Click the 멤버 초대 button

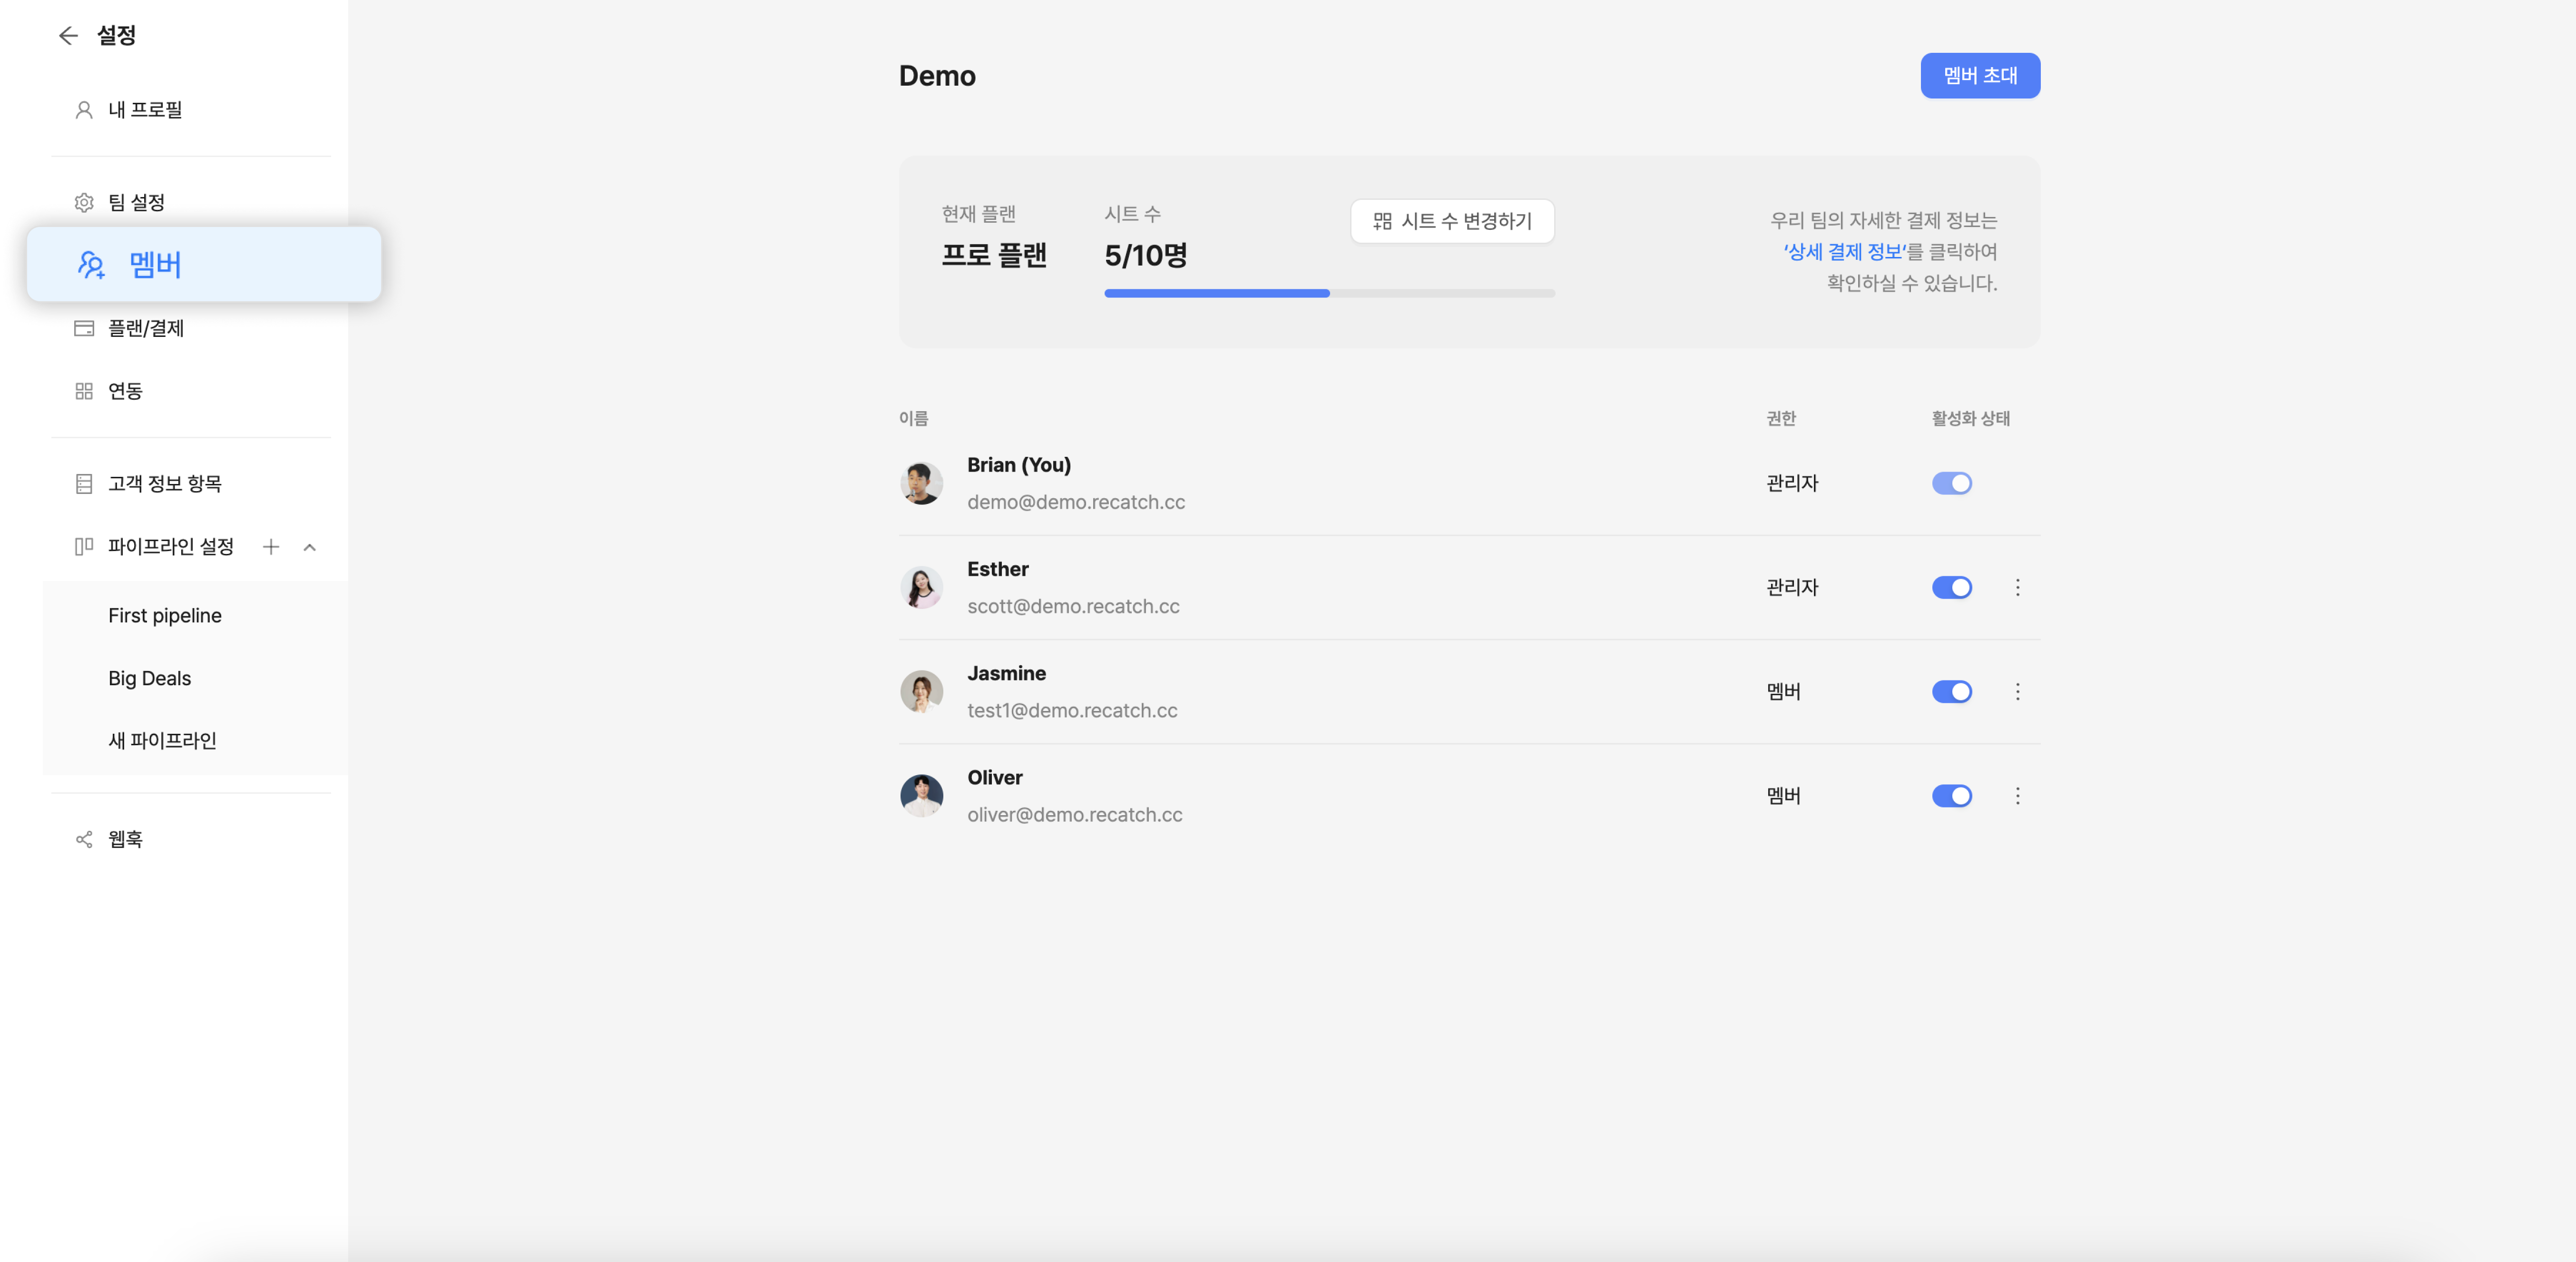tap(1979, 76)
